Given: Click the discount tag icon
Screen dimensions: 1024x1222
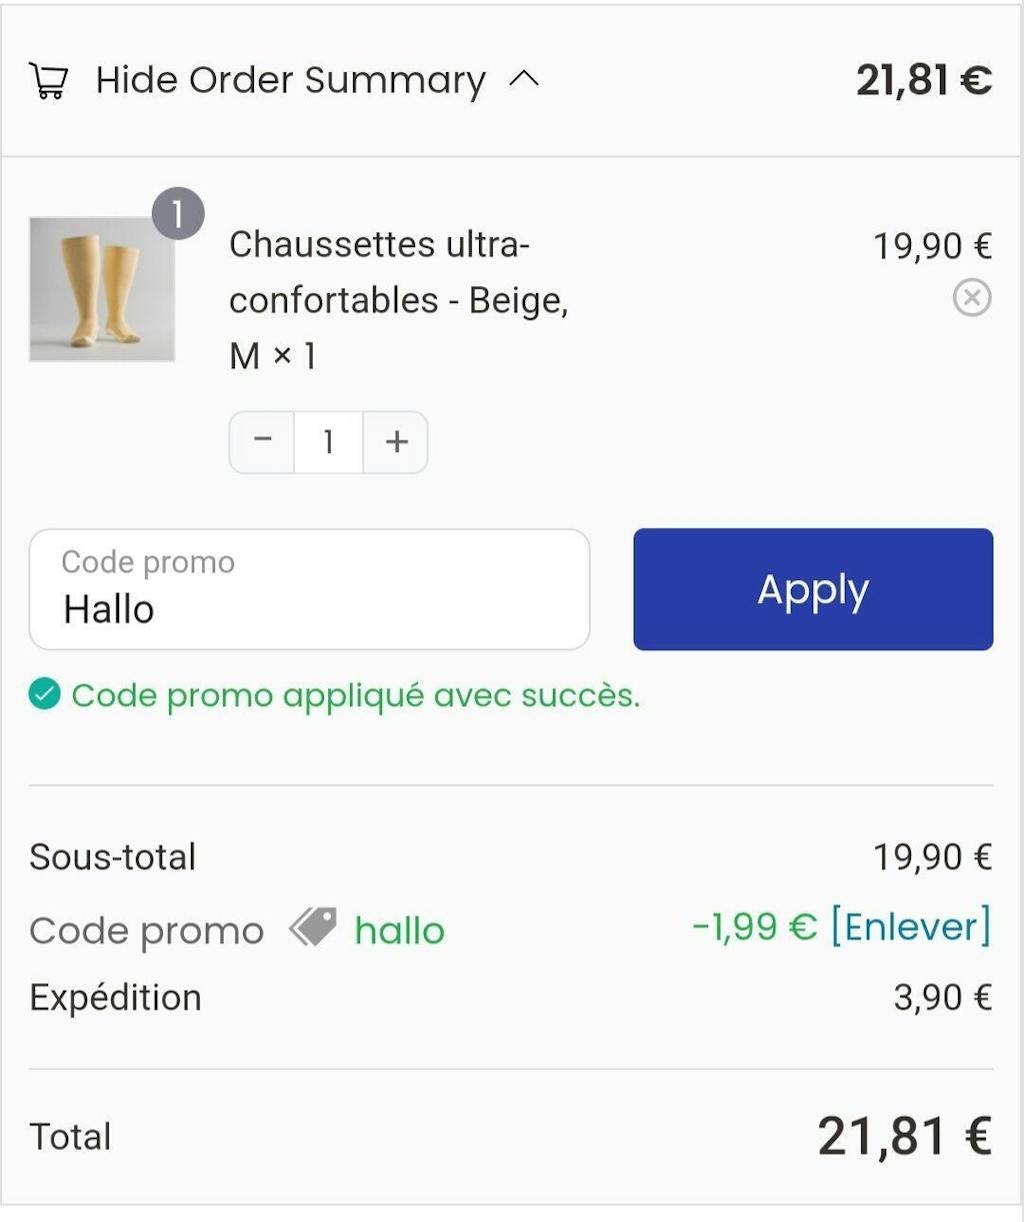Looking at the screenshot, I should [313, 927].
